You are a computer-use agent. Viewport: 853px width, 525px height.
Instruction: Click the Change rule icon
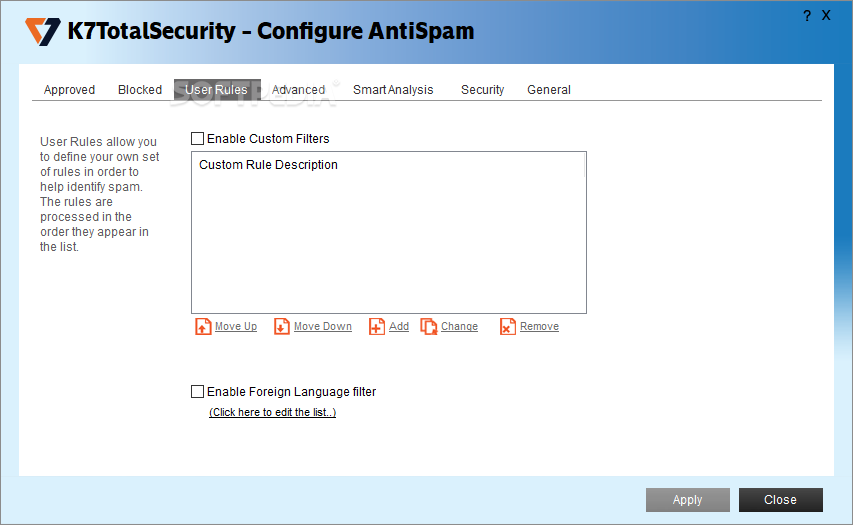(429, 326)
